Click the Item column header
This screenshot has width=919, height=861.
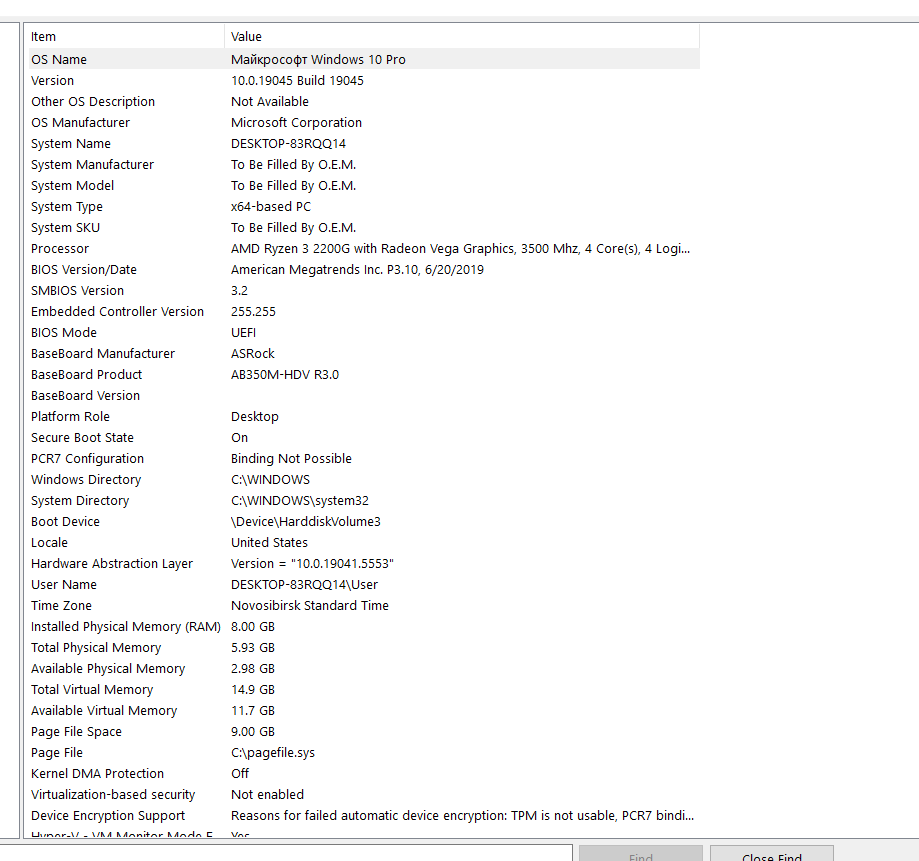[126, 36]
